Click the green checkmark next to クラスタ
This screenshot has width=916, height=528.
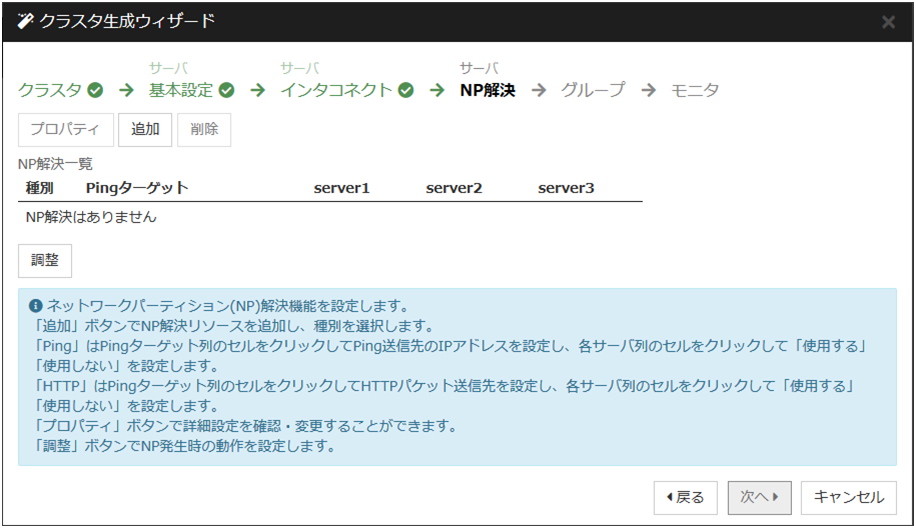click(x=95, y=90)
